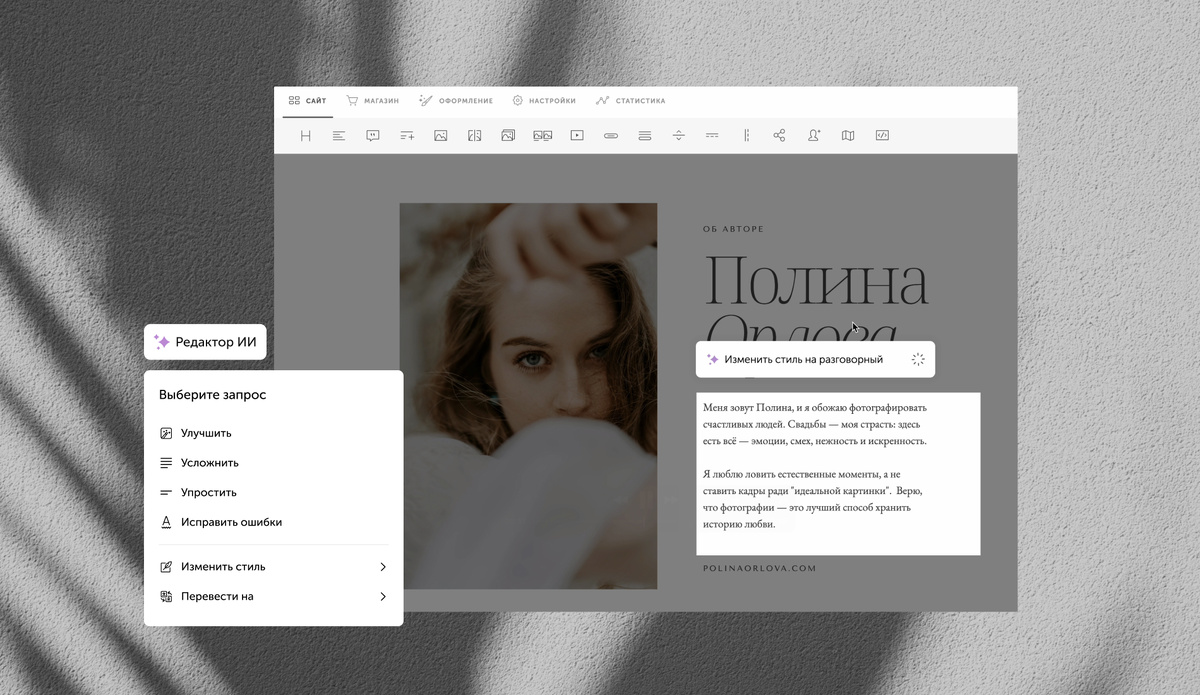Select the split image-and-text block icon
This screenshot has width=1200, height=695.
pos(475,136)
